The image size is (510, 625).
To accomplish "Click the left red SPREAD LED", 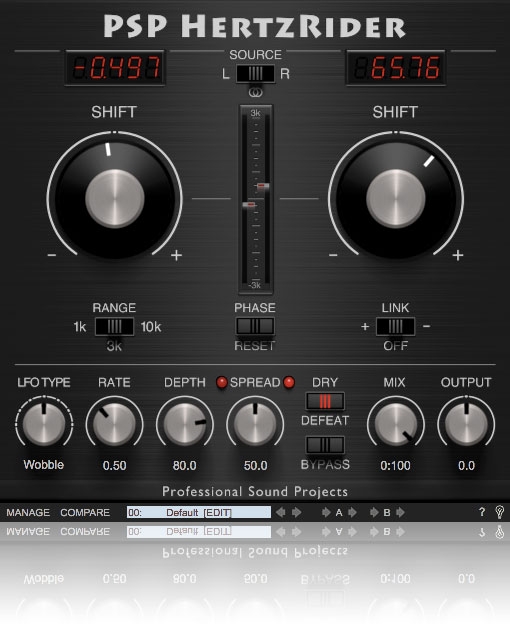I will [x=221, y=382].
